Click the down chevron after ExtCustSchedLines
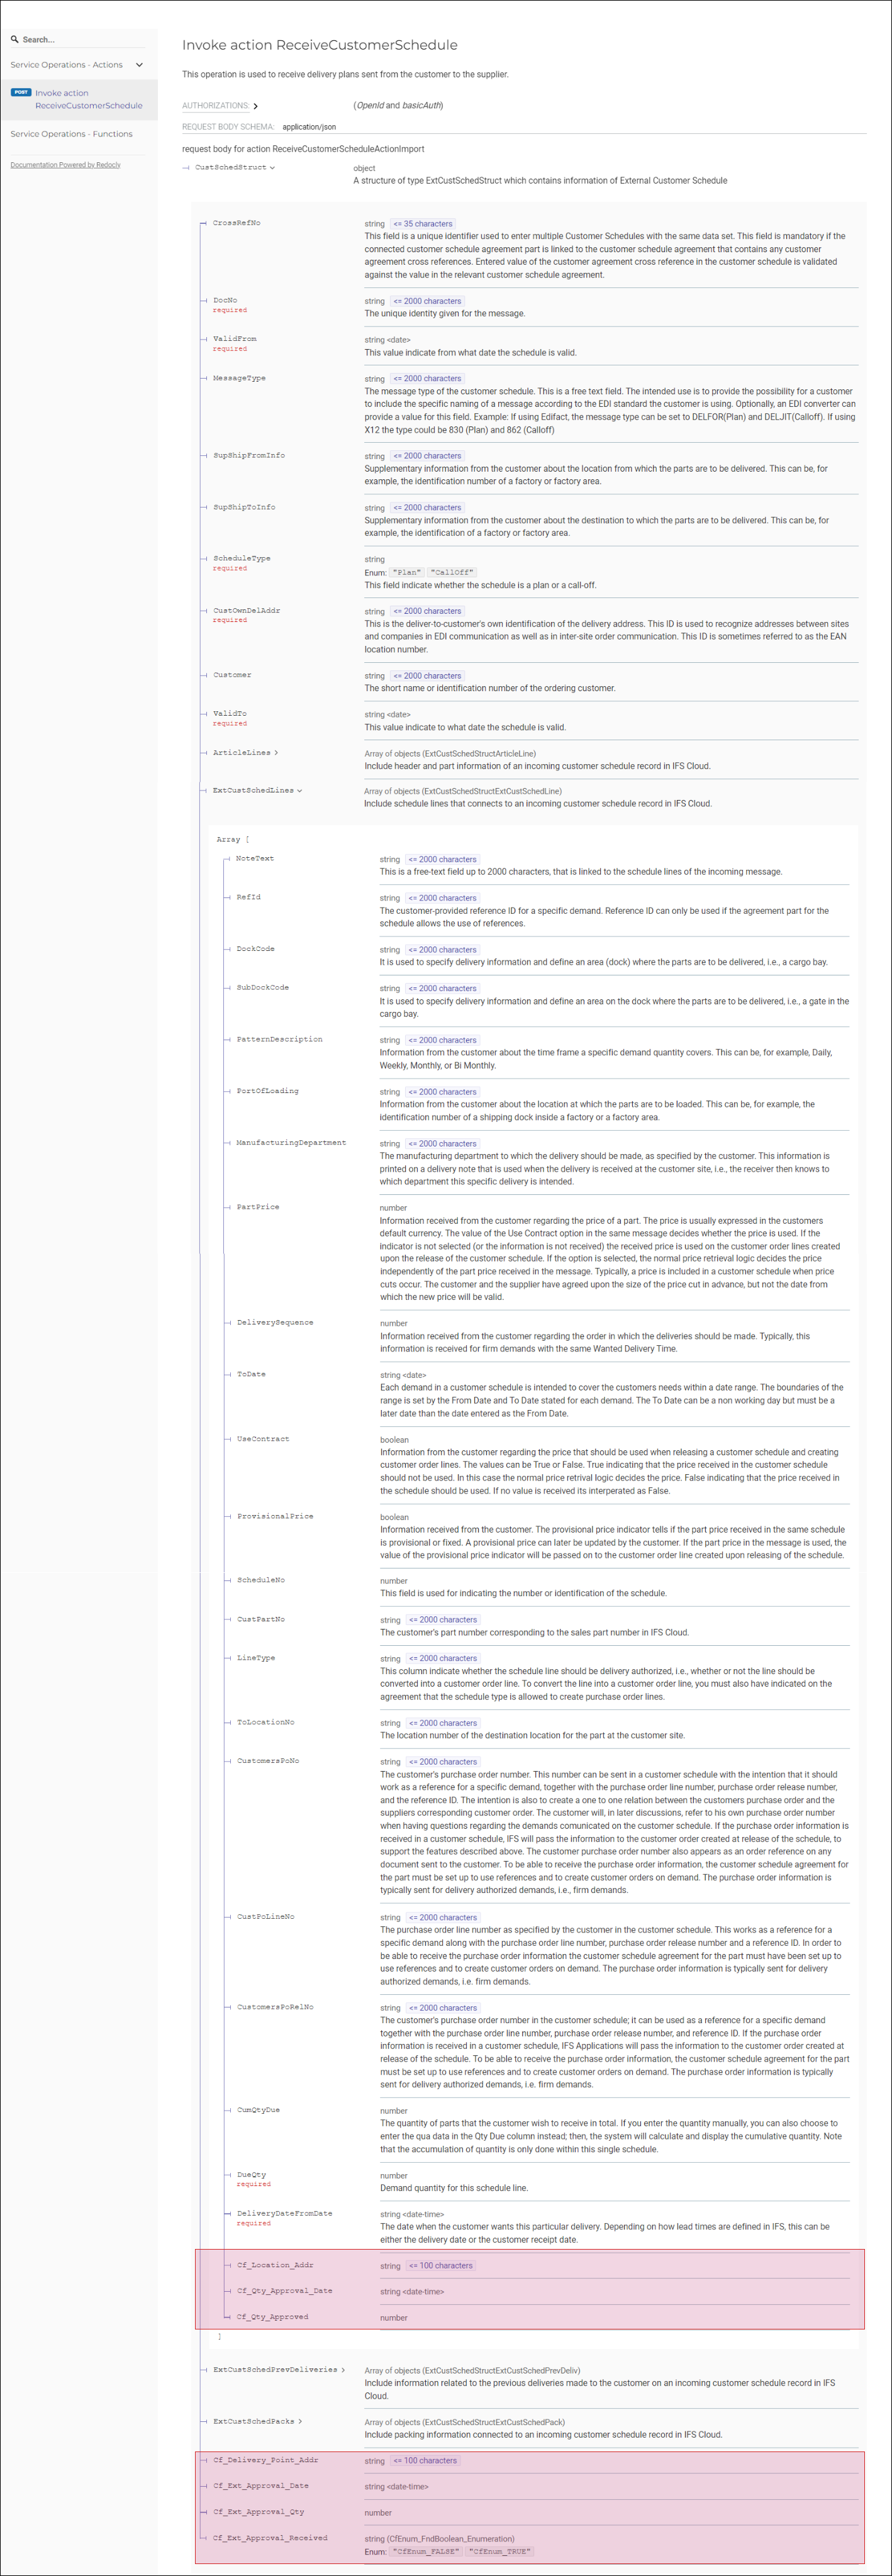892x2576 pixels. [x=299, y=791]
